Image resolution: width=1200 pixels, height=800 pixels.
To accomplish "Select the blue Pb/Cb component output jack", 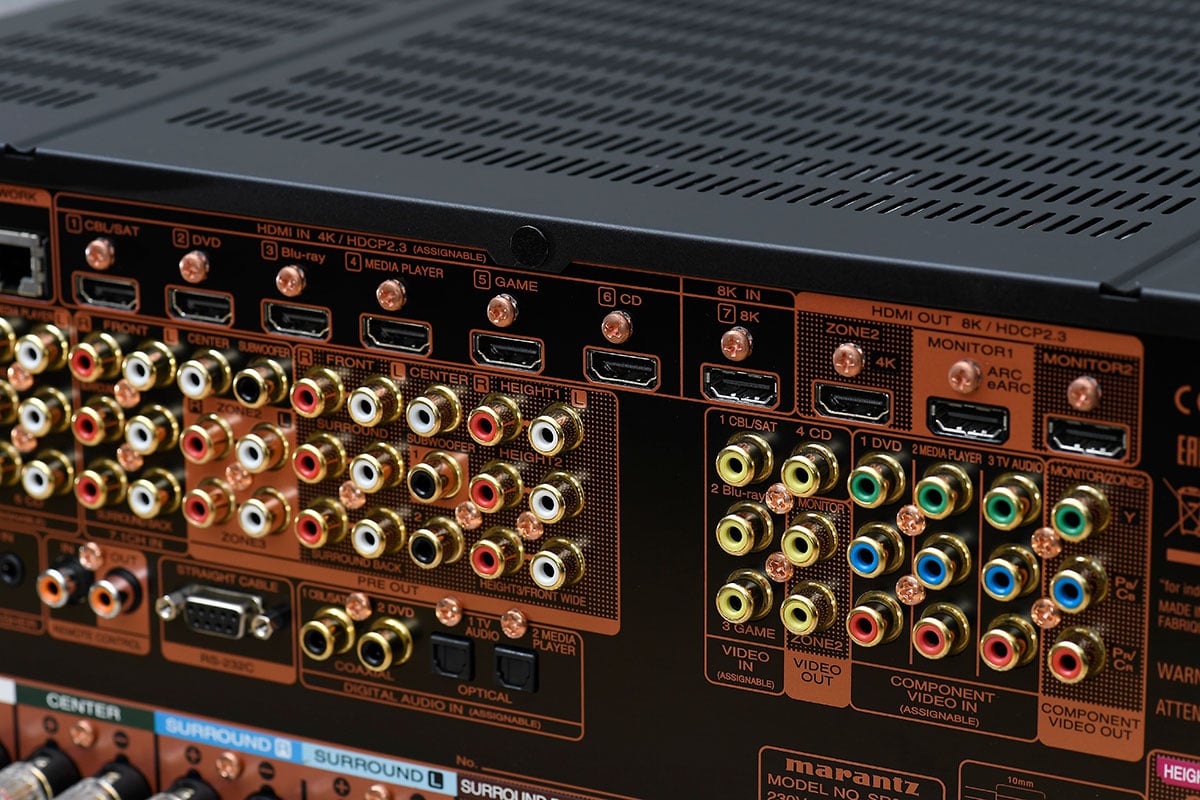I will [1078, 583].
